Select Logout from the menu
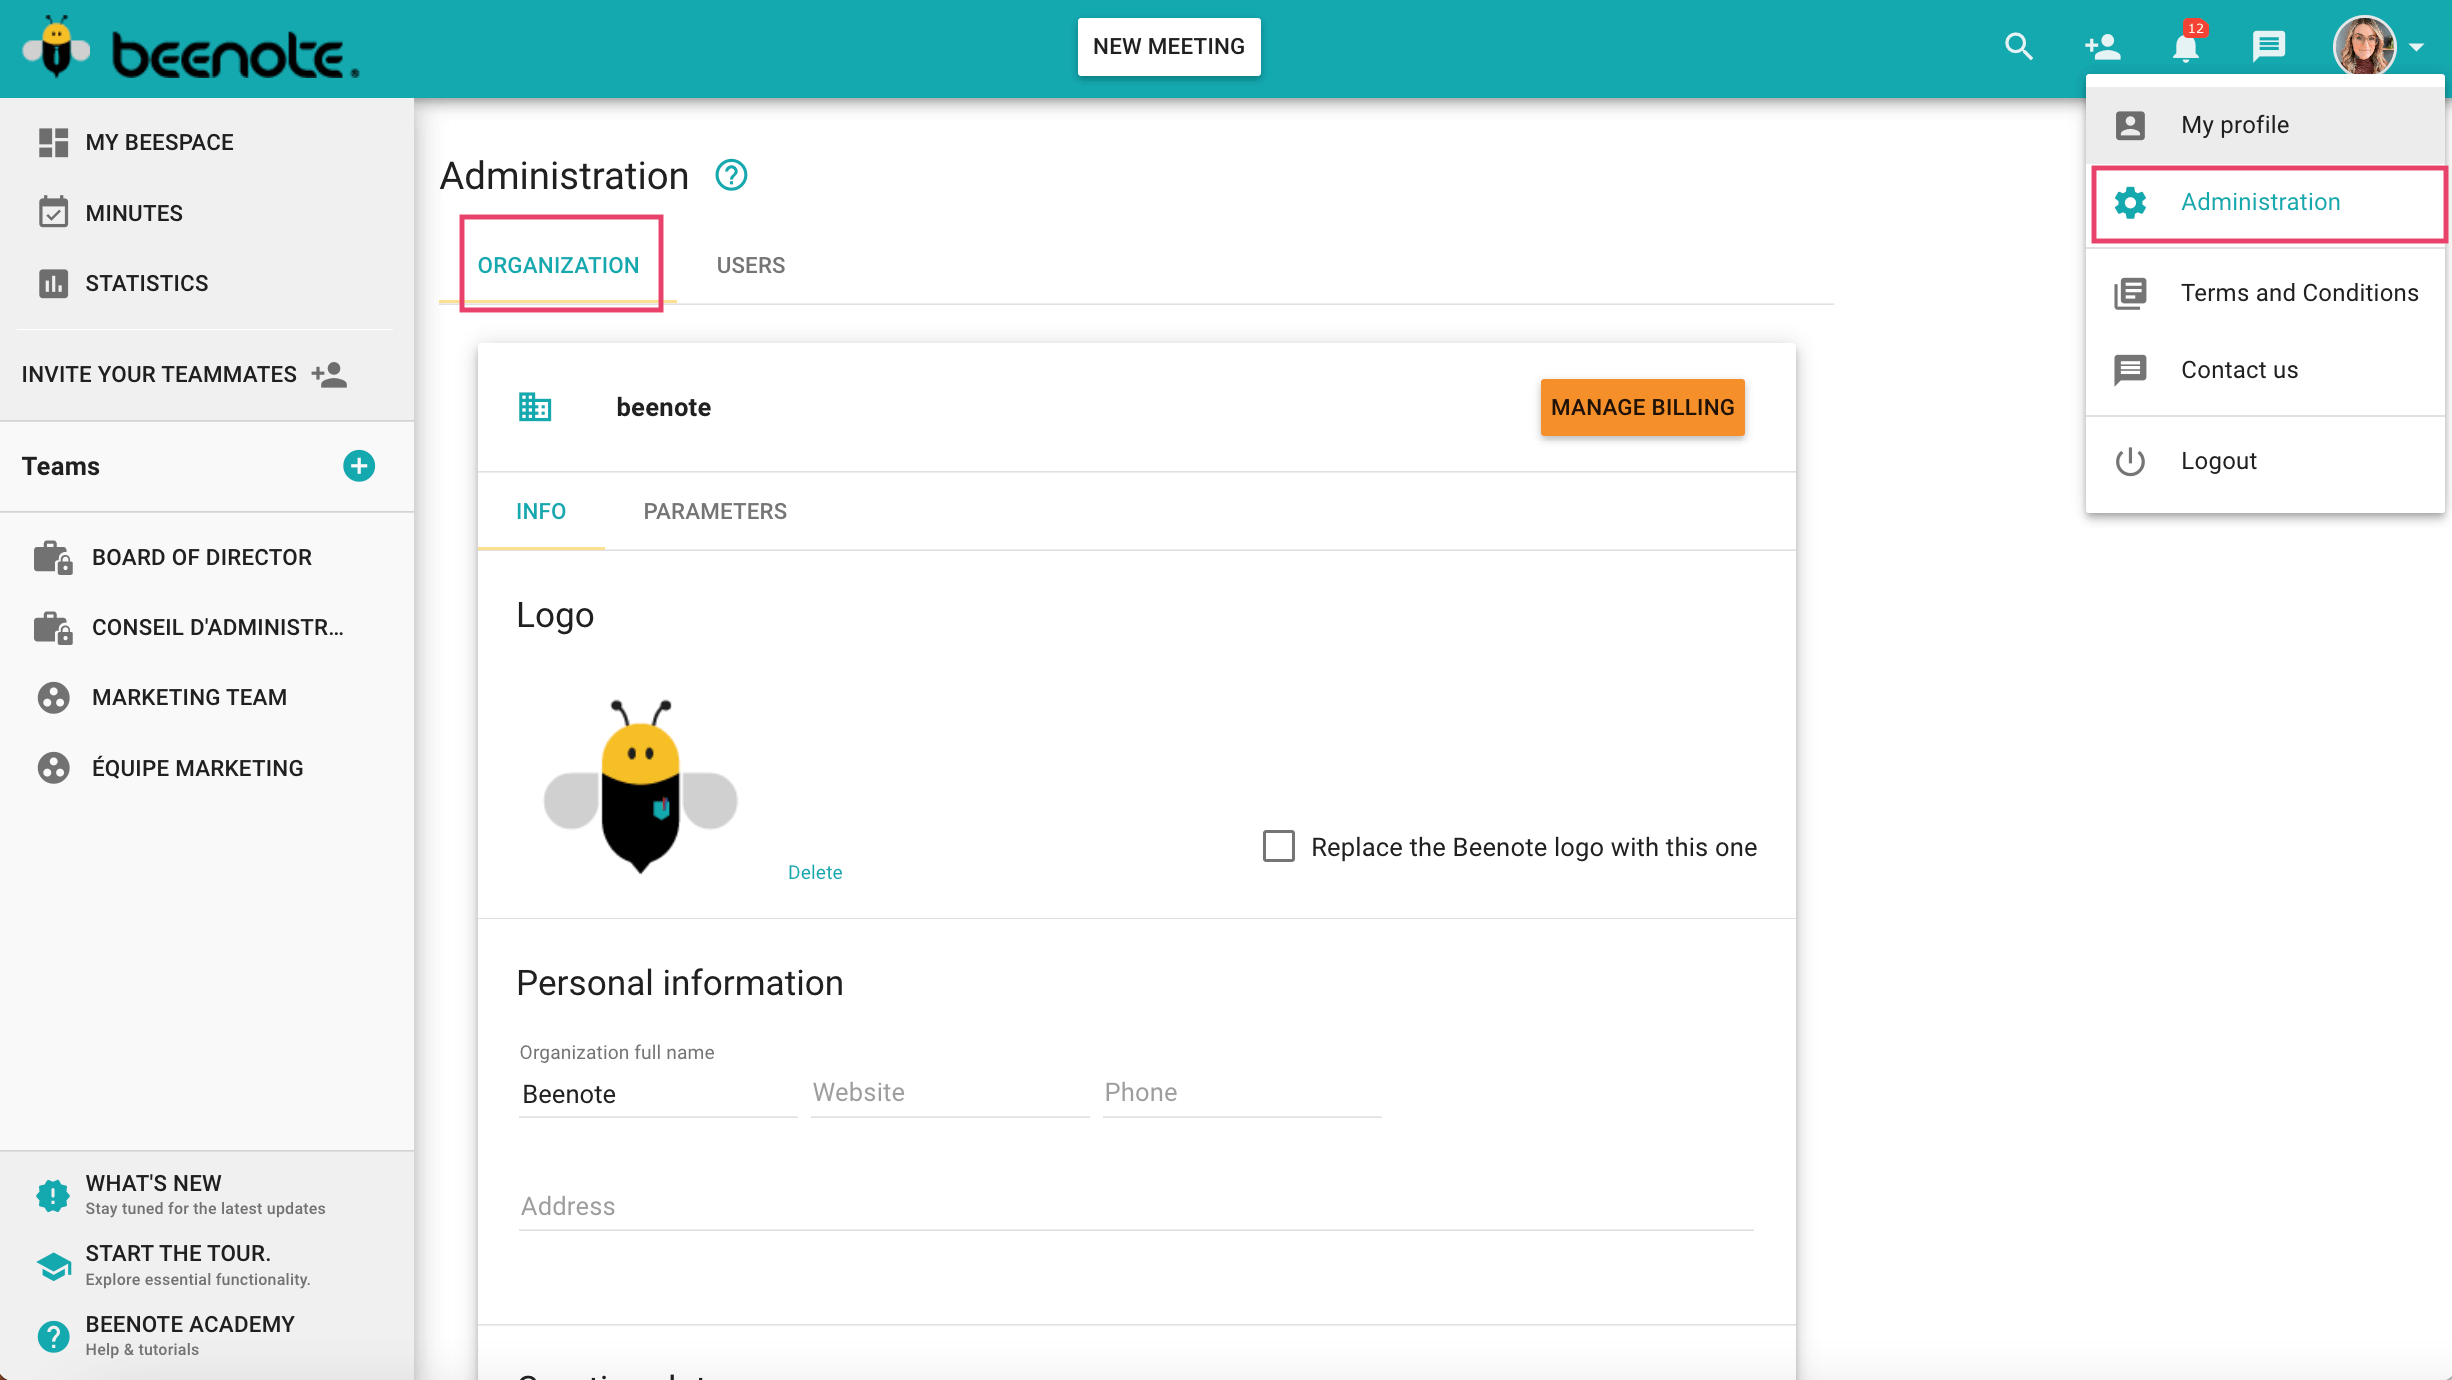The width and height of the screenshot is (2452, 1380). 2266,461
